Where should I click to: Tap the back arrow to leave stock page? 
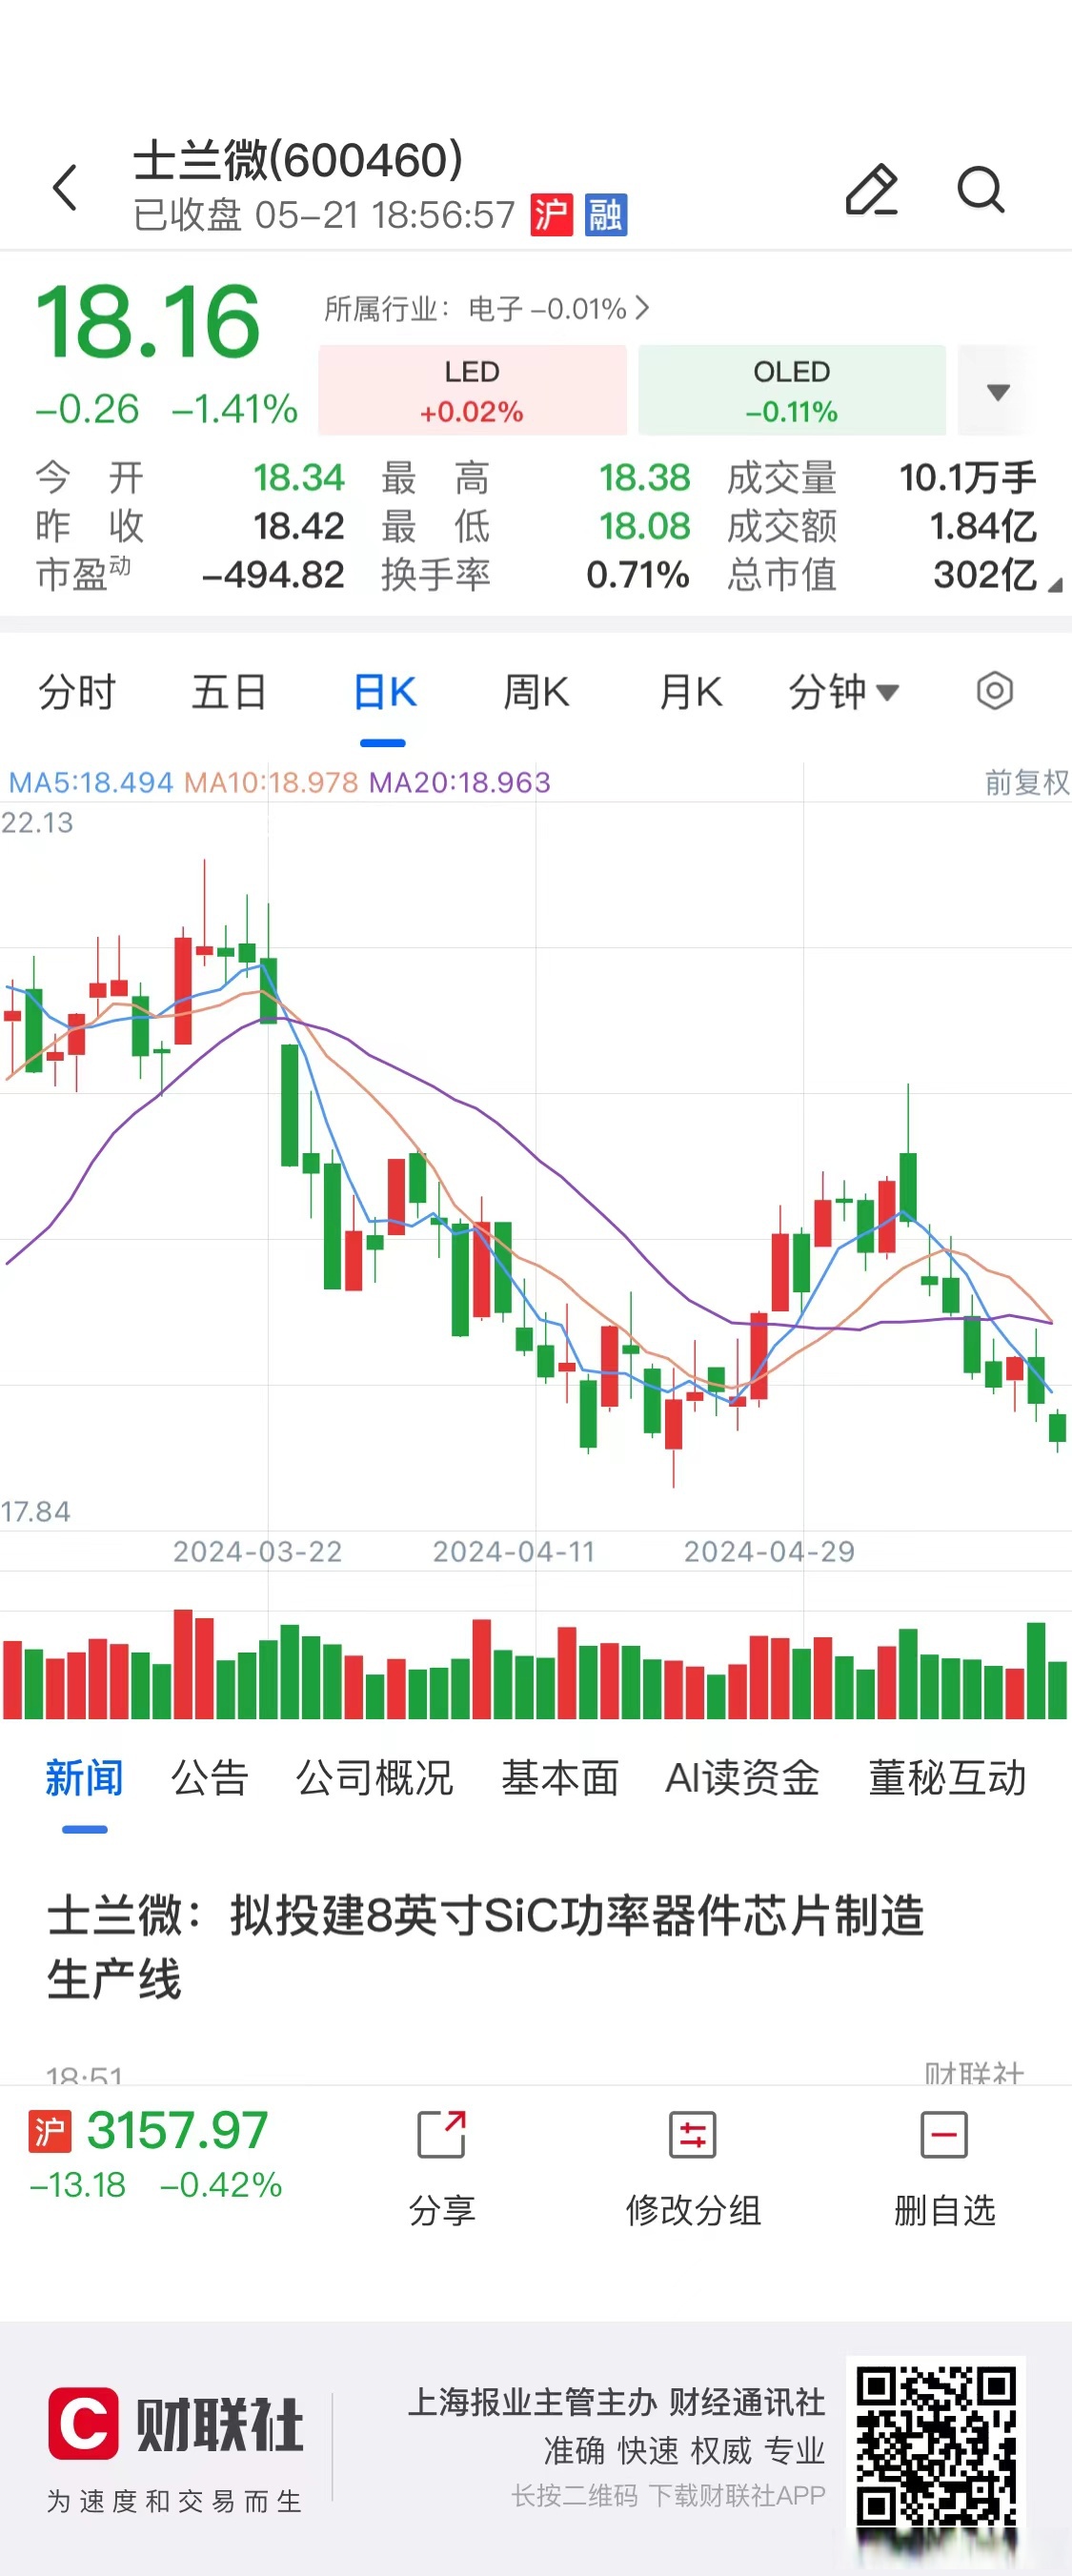pos(66,190)
